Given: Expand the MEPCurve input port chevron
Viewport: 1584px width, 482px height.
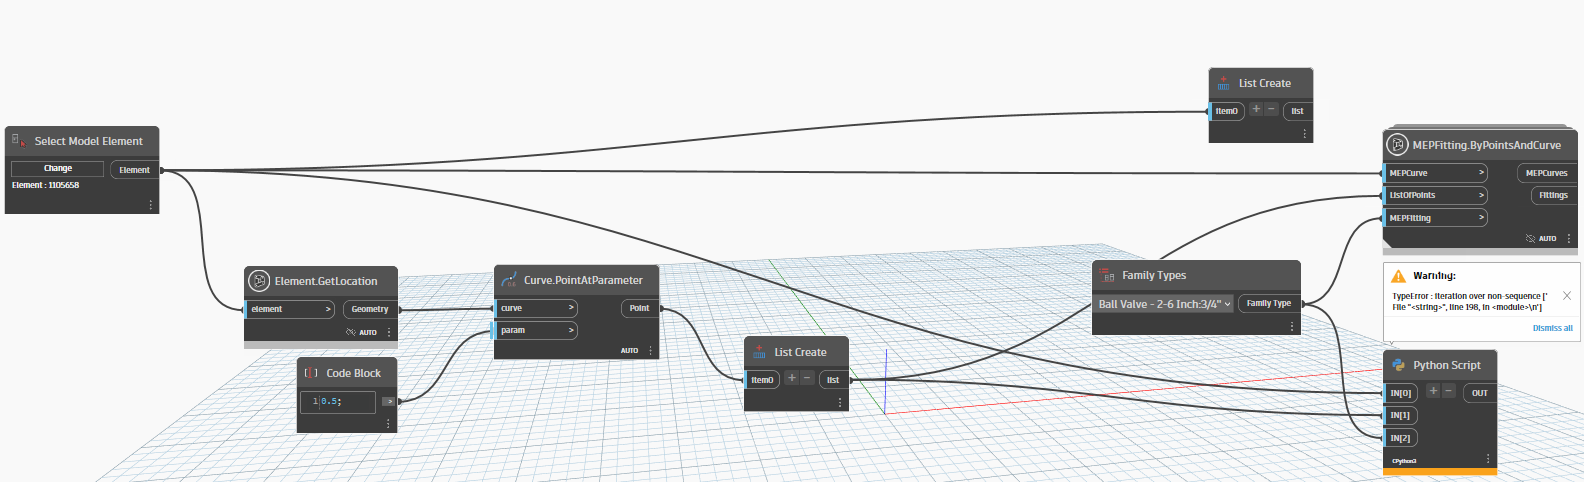Looking at the screenshot, I should [x=1481, y=173].
